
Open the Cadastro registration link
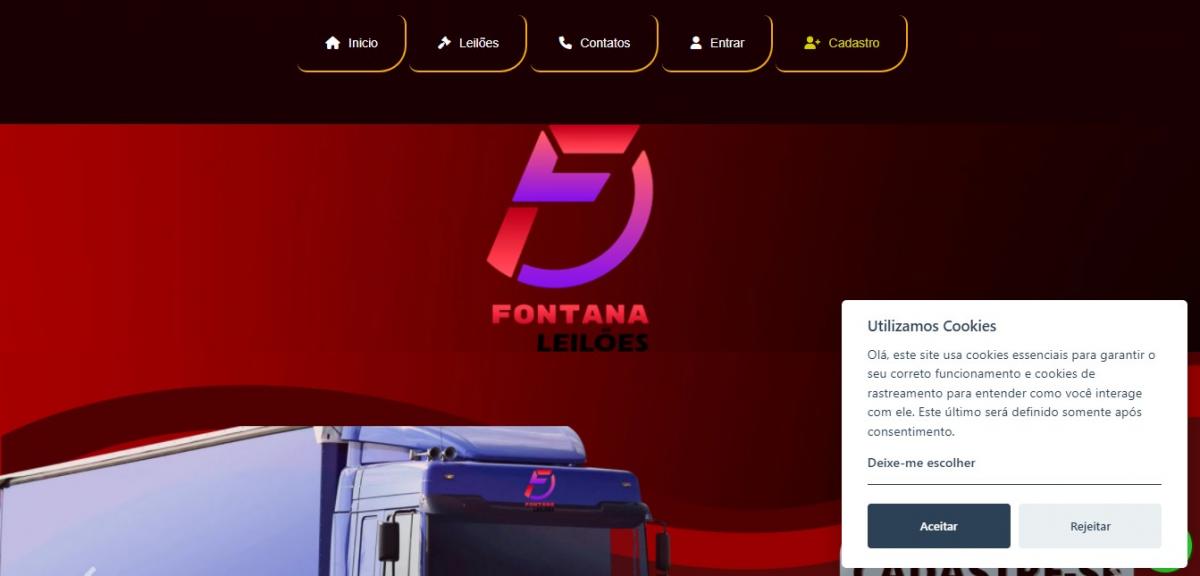(x=841, y=43)
